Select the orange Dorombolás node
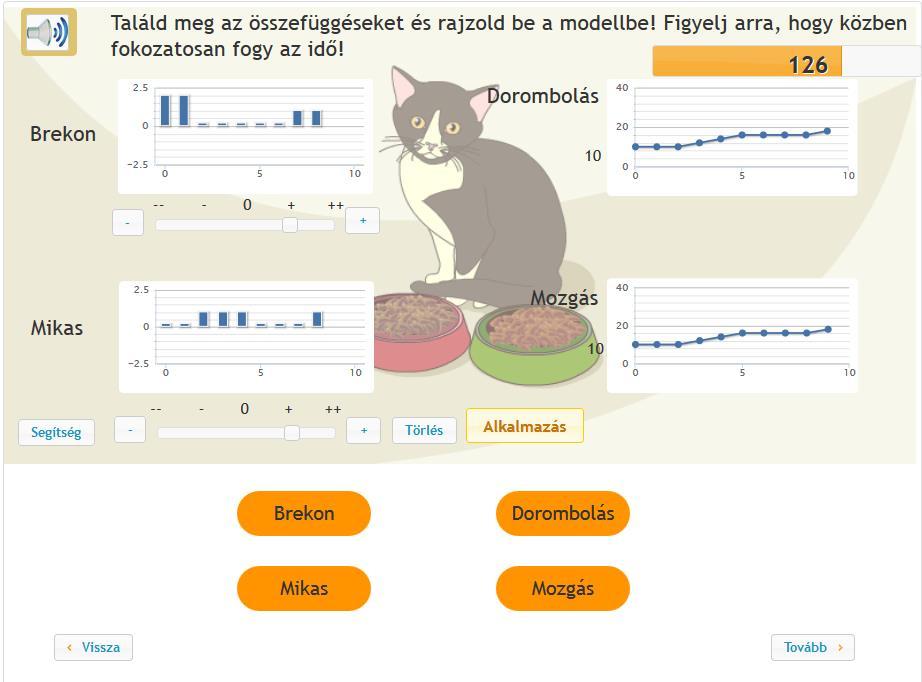Image resolution: width=922 pixels, height=682 pixels. coord(563,513)
